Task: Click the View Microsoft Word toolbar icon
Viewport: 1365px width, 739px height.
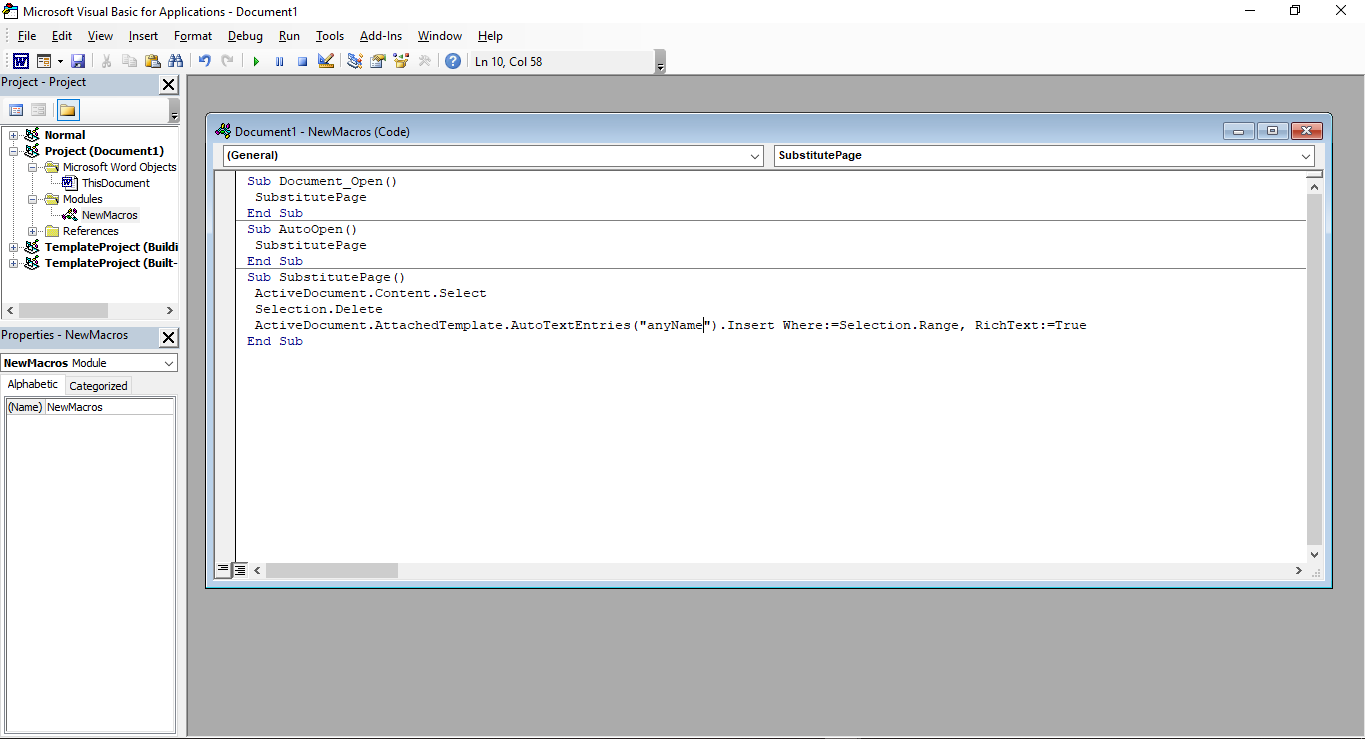Action: pyautogui.click(x=20, y=61)
